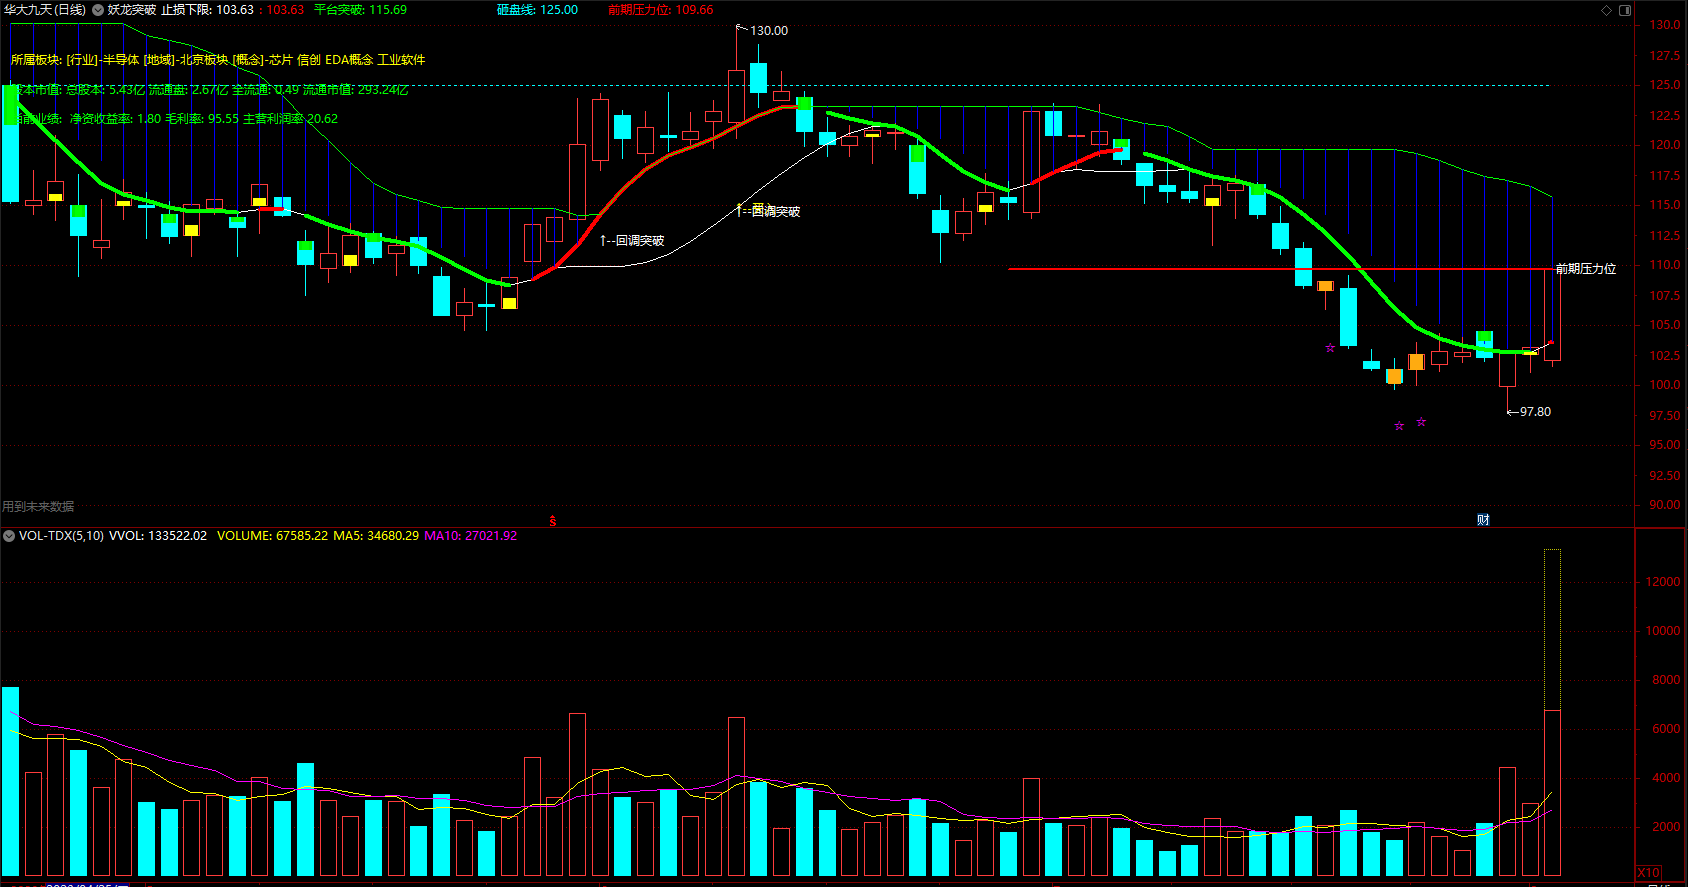
Task: Click the MA5: 34680.29 value
Action: click(376, 536)
